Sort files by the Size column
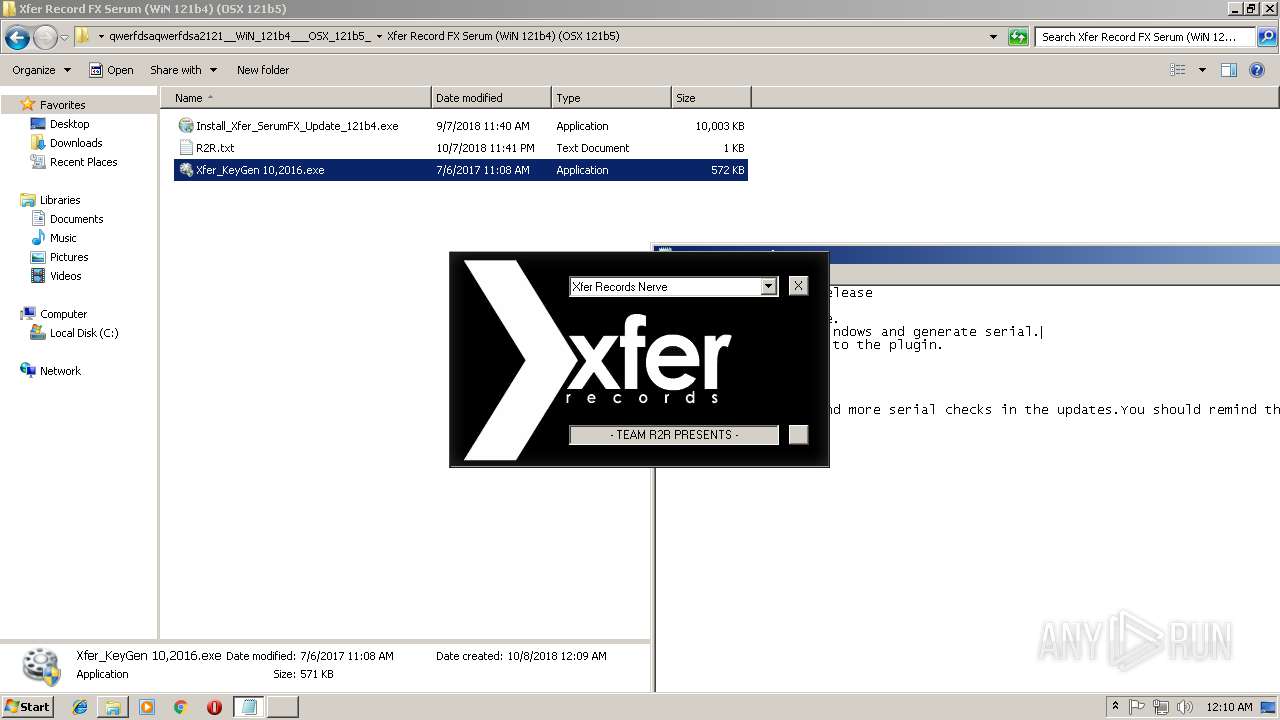Image resolution: width=1280 pixels, height=720 pixels. click(711, 98)
